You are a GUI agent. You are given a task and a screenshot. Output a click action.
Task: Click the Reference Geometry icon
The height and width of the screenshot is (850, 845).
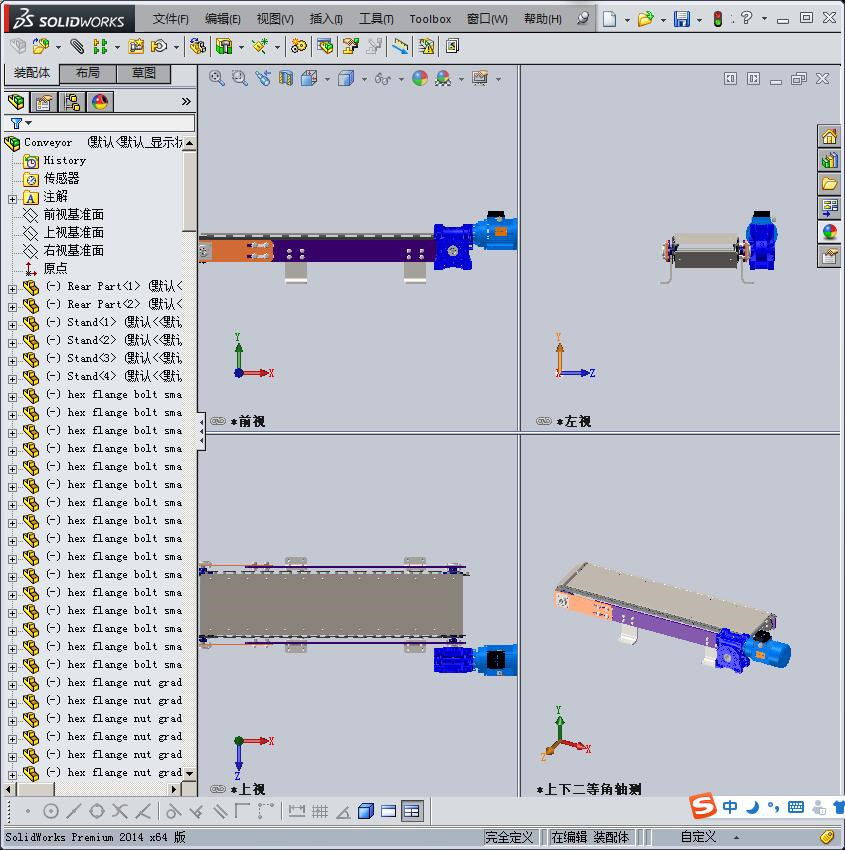click(x=260, y=47)
